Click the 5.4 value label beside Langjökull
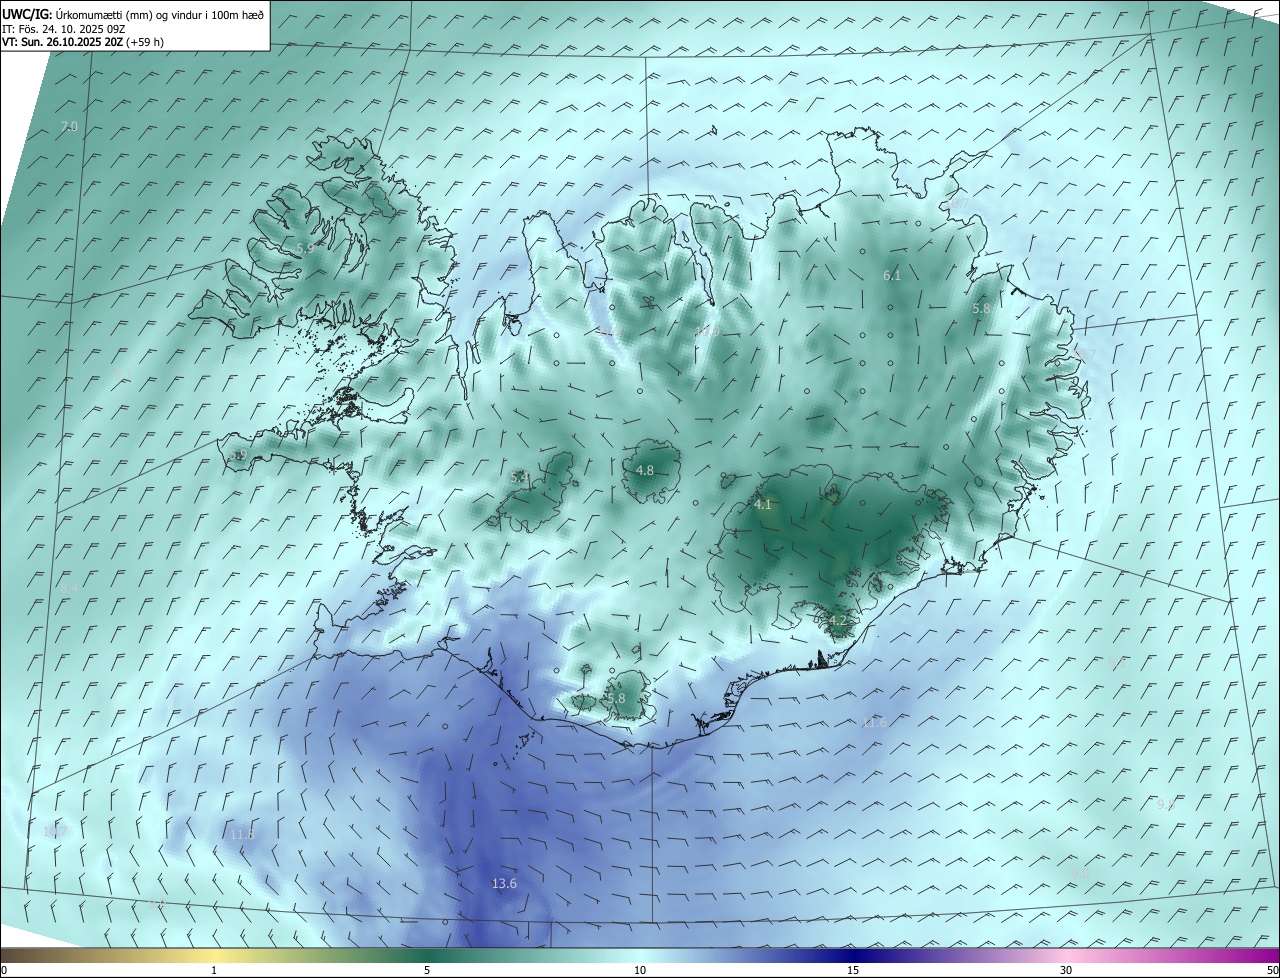 click(x=520, y=478)
